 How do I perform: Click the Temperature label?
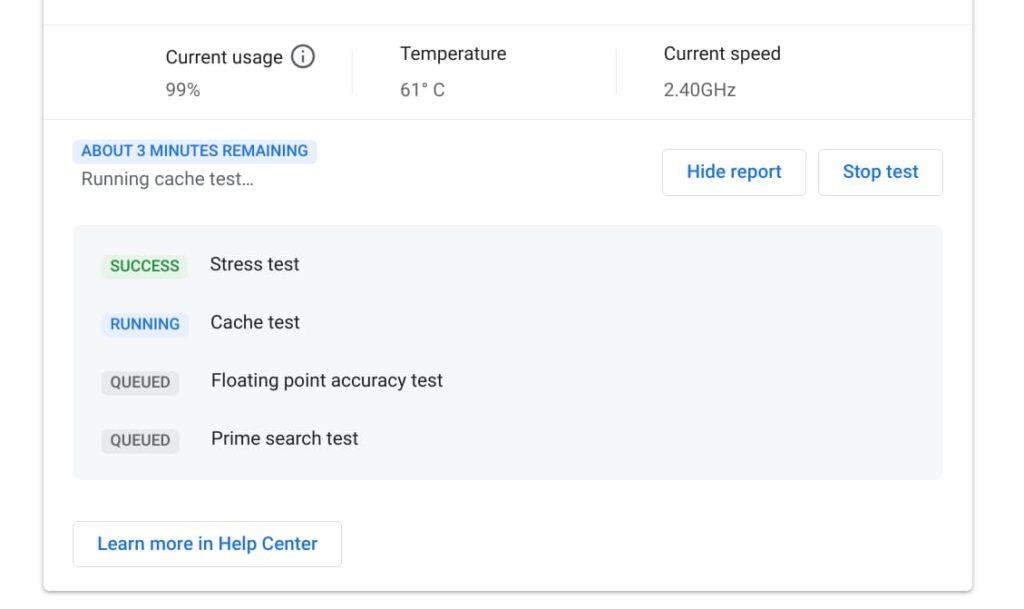coord(453,54)
